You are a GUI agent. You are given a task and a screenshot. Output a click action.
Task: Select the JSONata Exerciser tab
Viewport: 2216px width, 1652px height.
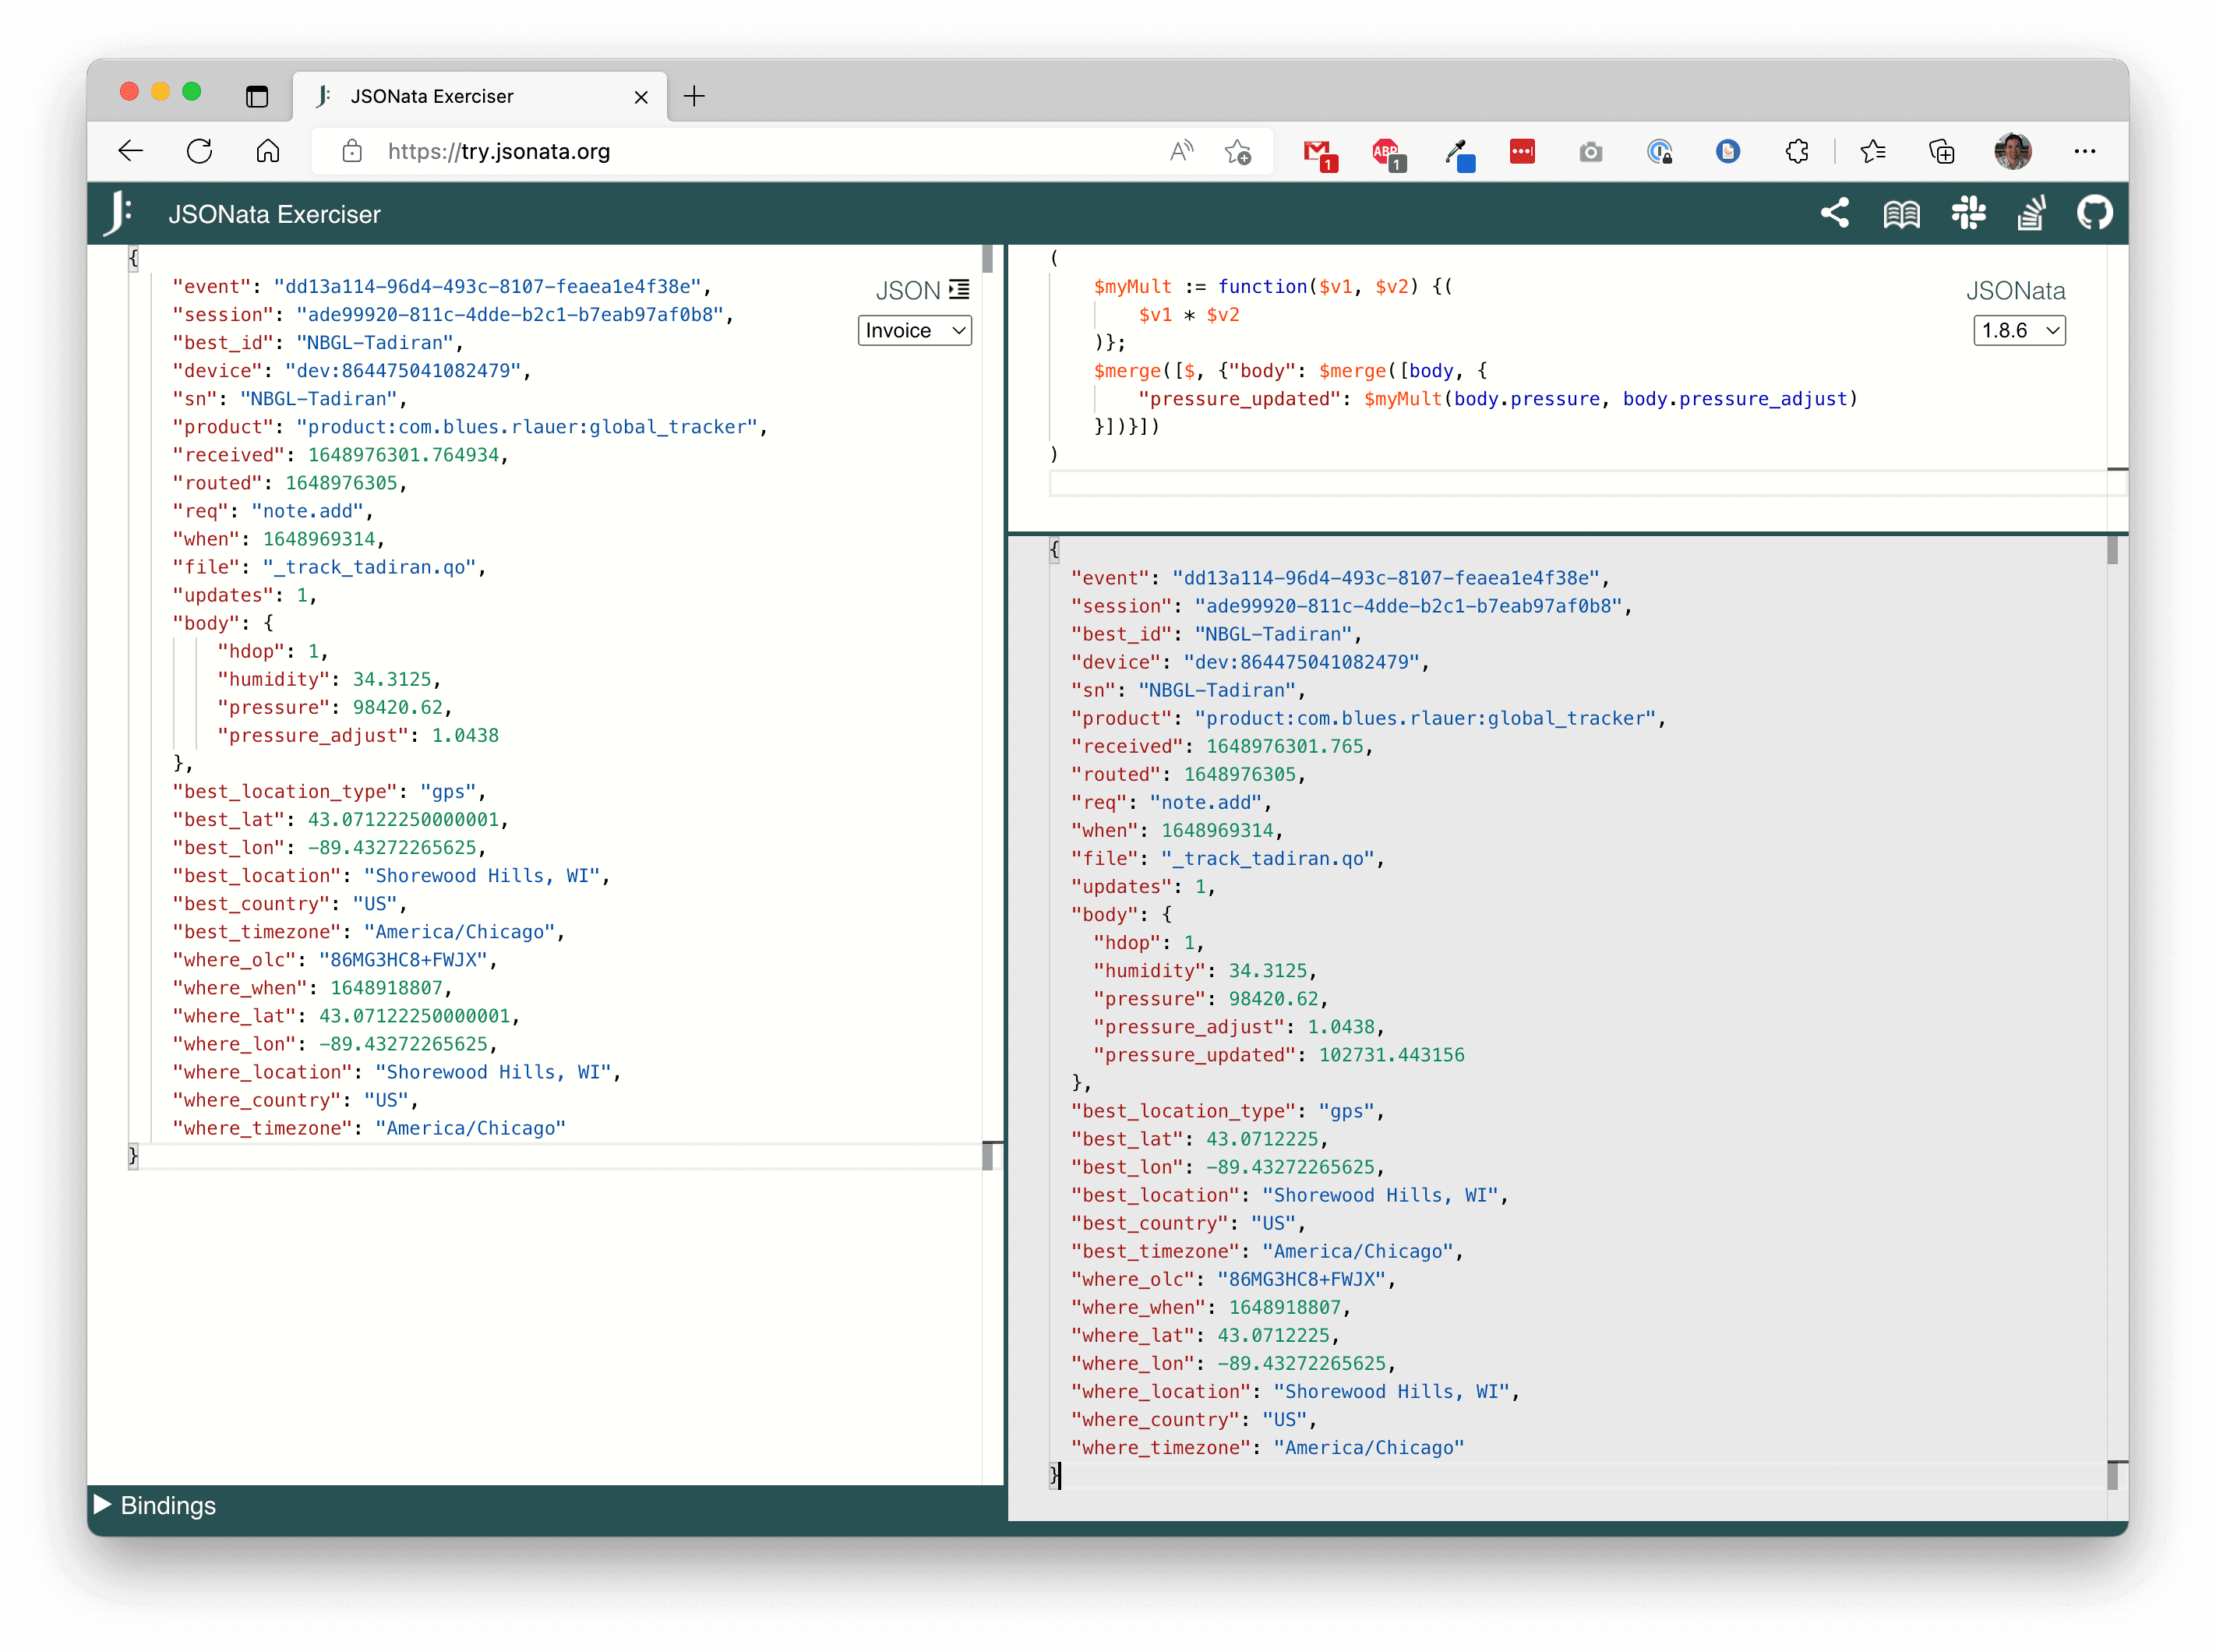[x=480, y=96]
